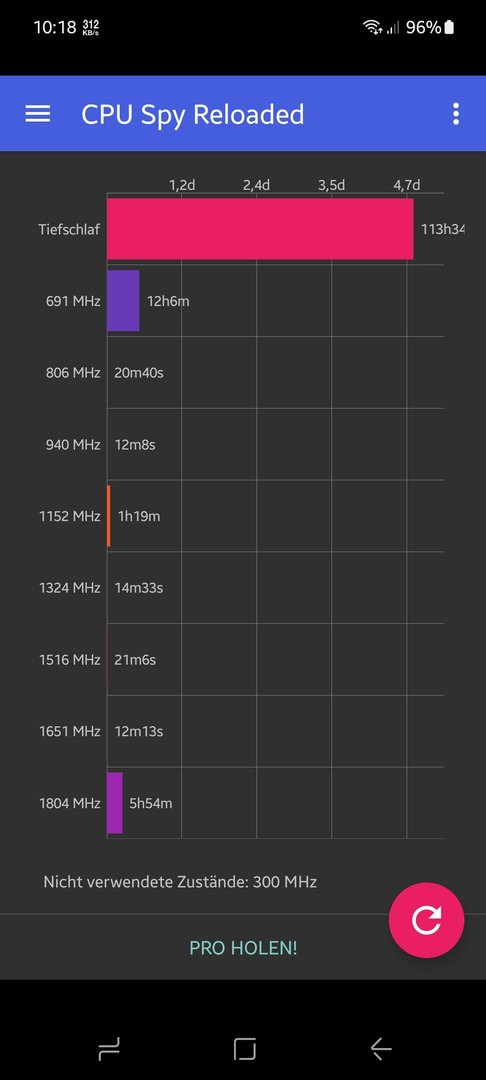This screenshot has width=486, height=1080.
Task: Tap the 4,7d axis label
Action: (x=407, y=185)
